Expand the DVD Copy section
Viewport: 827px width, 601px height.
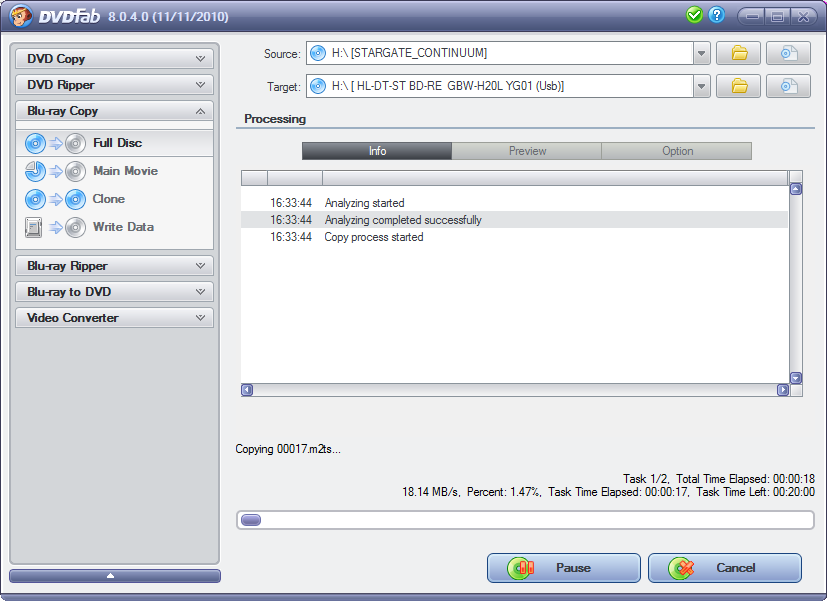pyautogui.click(x=114, y=59)
